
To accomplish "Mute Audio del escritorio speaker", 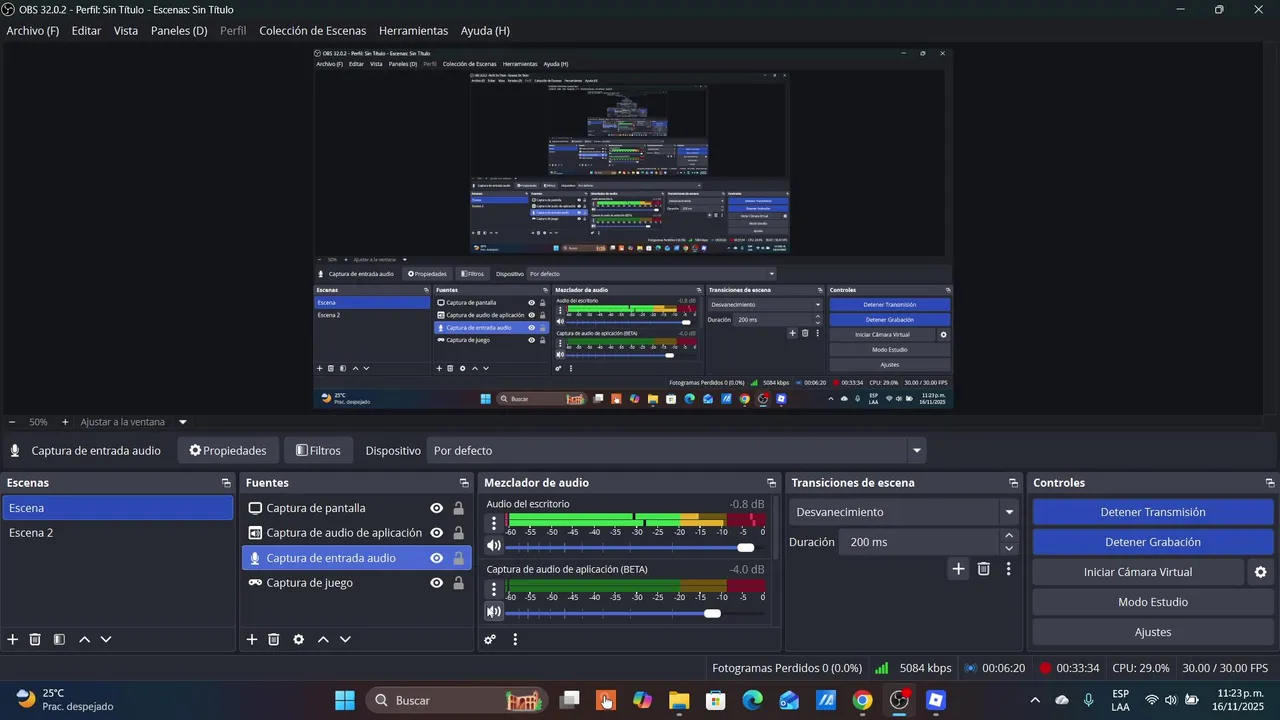I will [494, 546].
